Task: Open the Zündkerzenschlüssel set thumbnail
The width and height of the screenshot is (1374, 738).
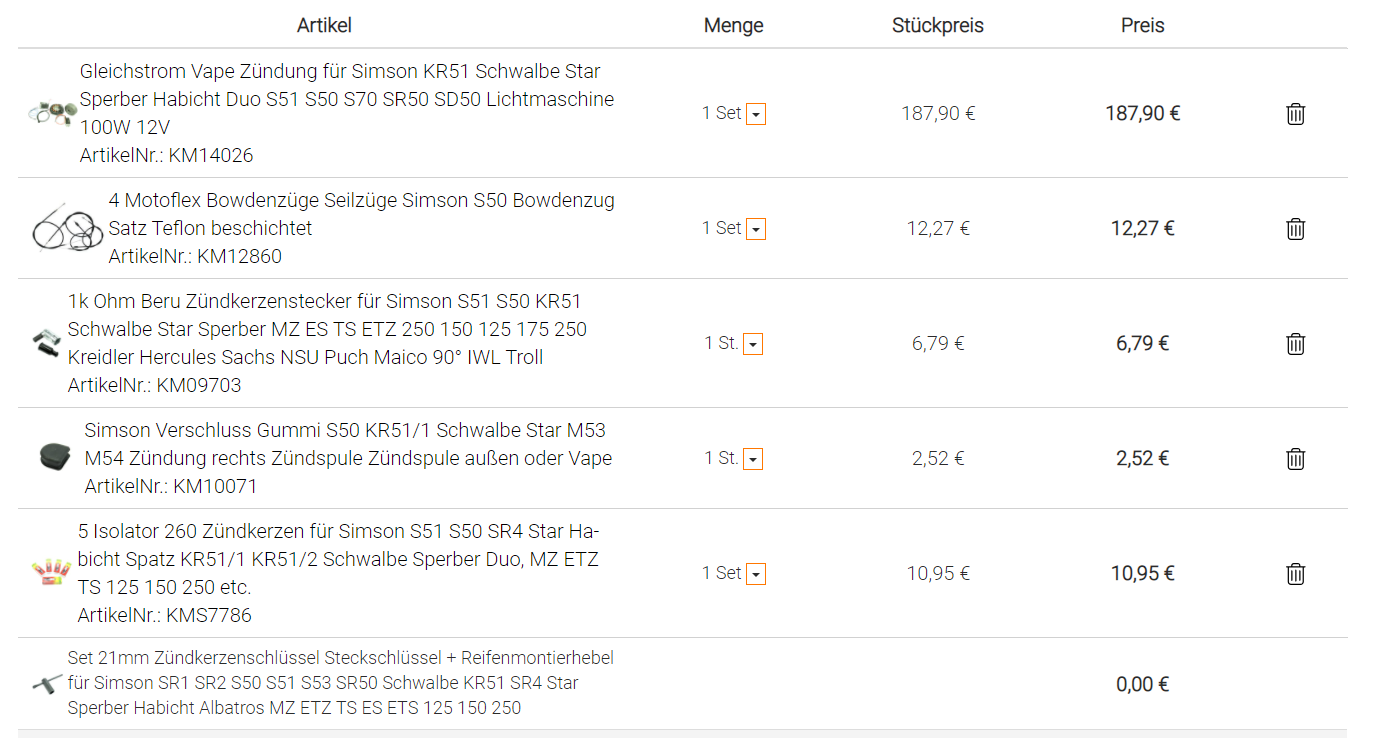Action: tap(46, 684)
